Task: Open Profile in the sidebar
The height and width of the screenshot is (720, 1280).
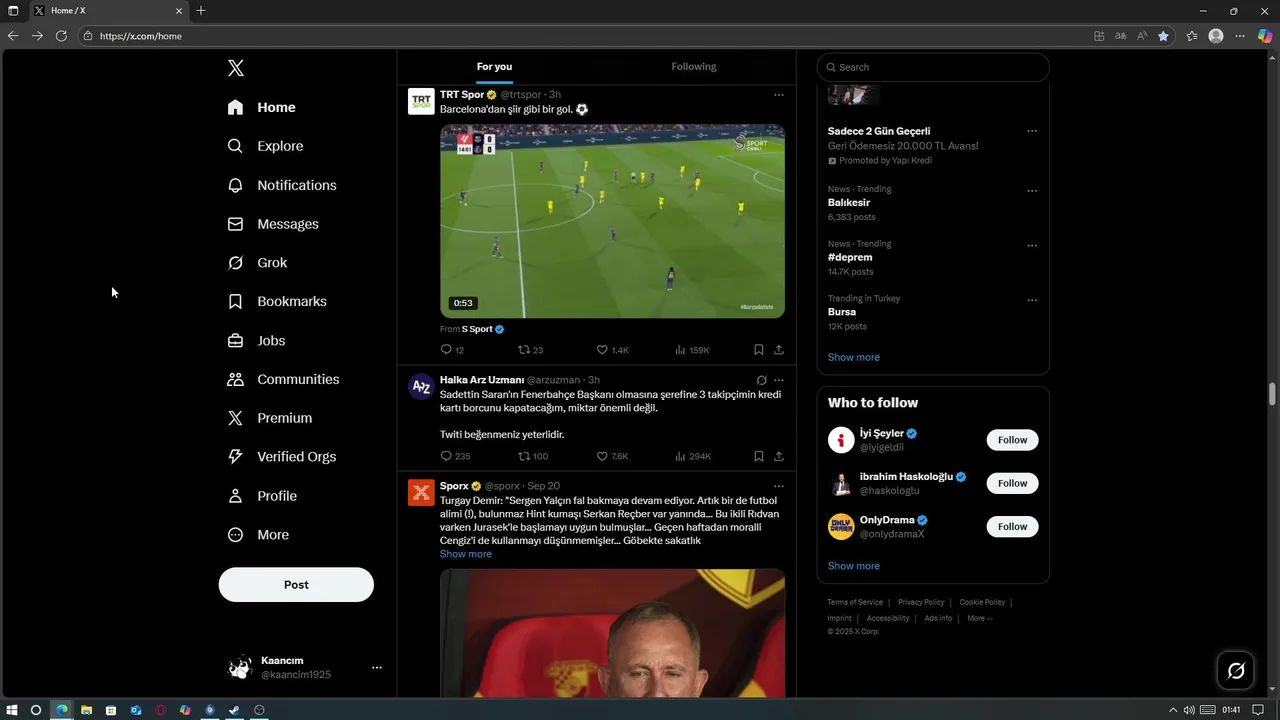Action: pos(263,496)
